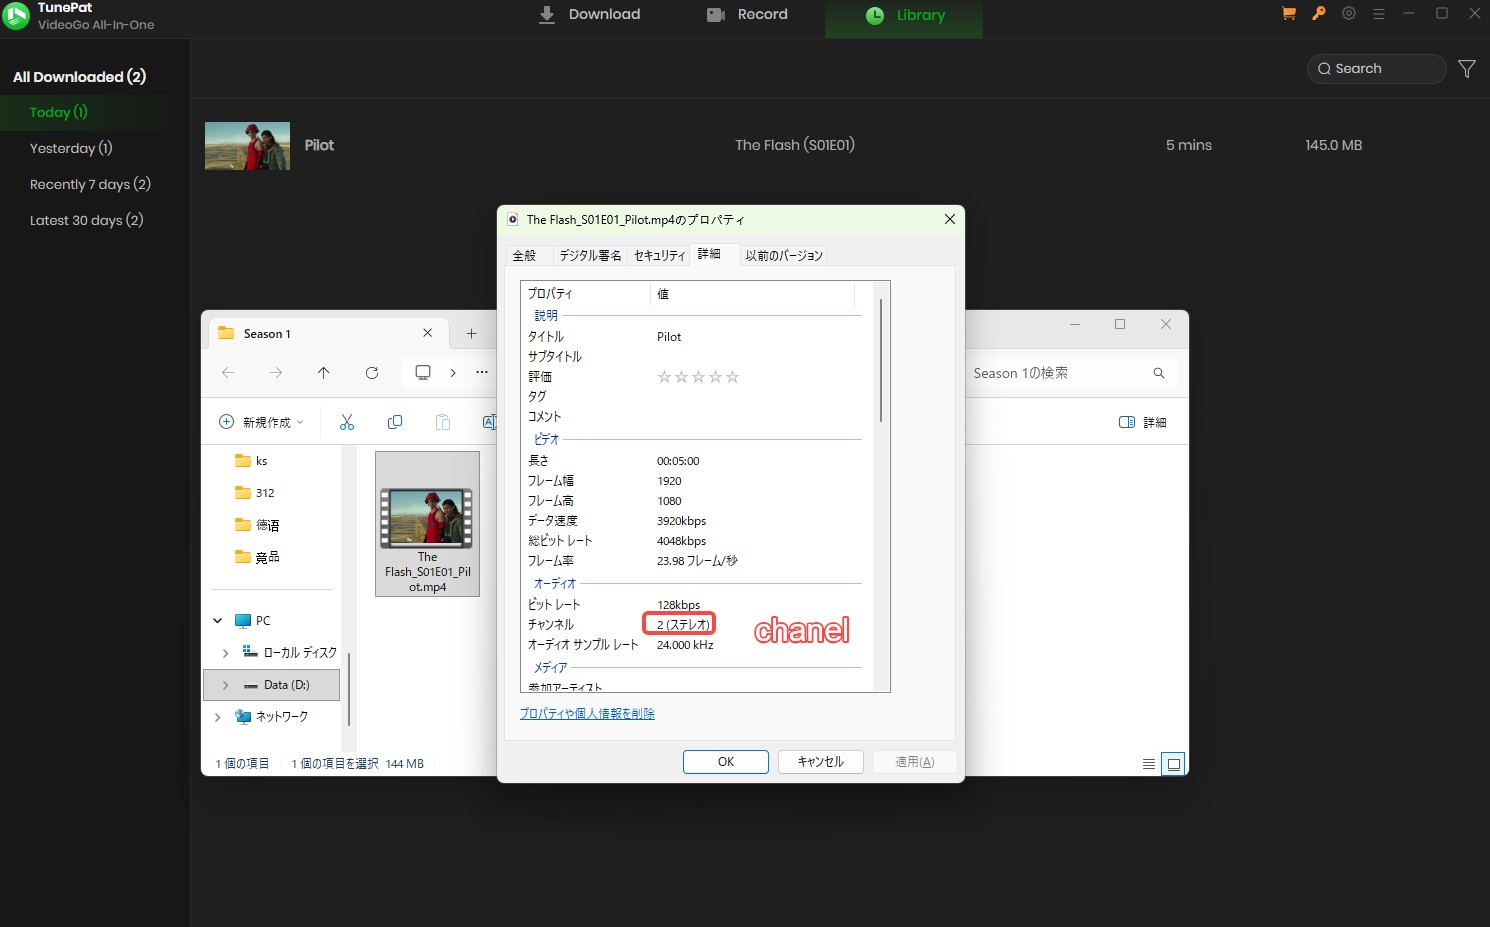Screen dimensions: 1490x927
Task: Switch Explorer to details list view
Action: [1148, 763]
